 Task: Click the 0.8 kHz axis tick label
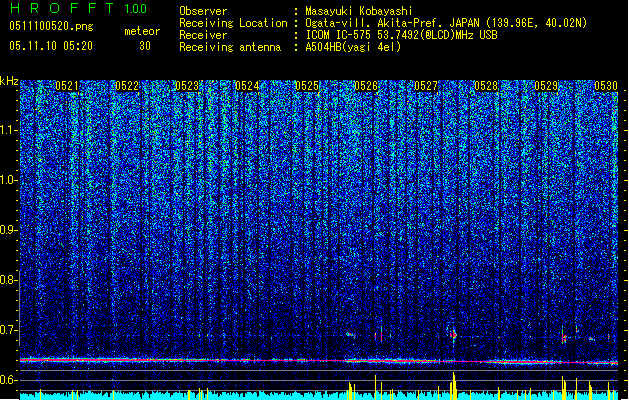[8, 280]
